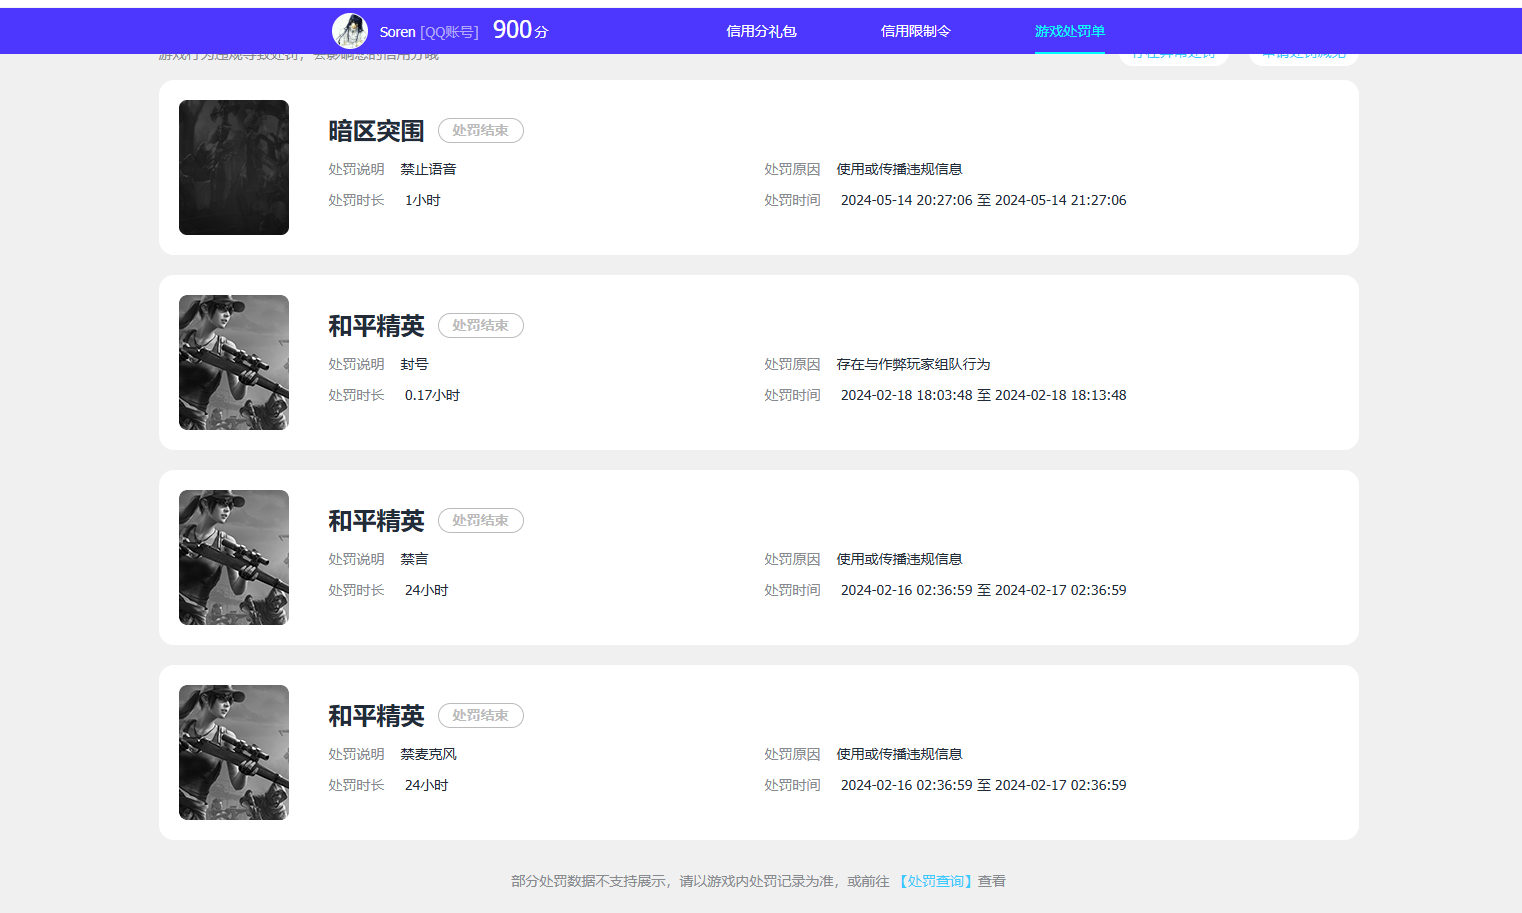Click 使用或传播违规信息 reason in the 禁麦克风 card
This screenshot has height=913, width=1522.
pos(899,754)
